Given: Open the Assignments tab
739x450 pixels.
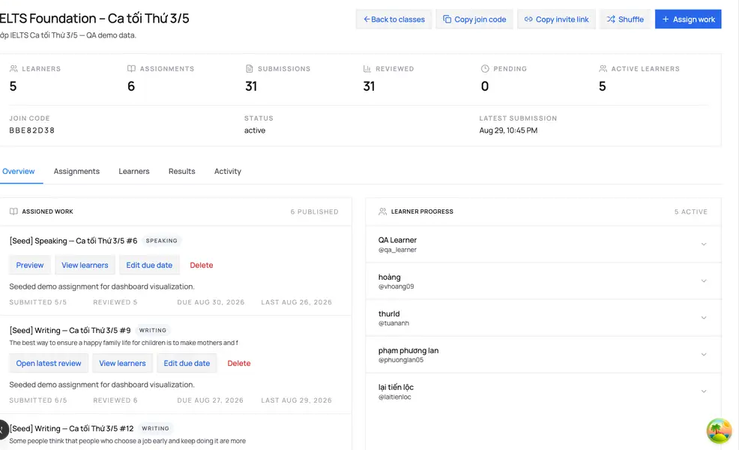Looking at the screenshot, I should click(x=76, y=171).
